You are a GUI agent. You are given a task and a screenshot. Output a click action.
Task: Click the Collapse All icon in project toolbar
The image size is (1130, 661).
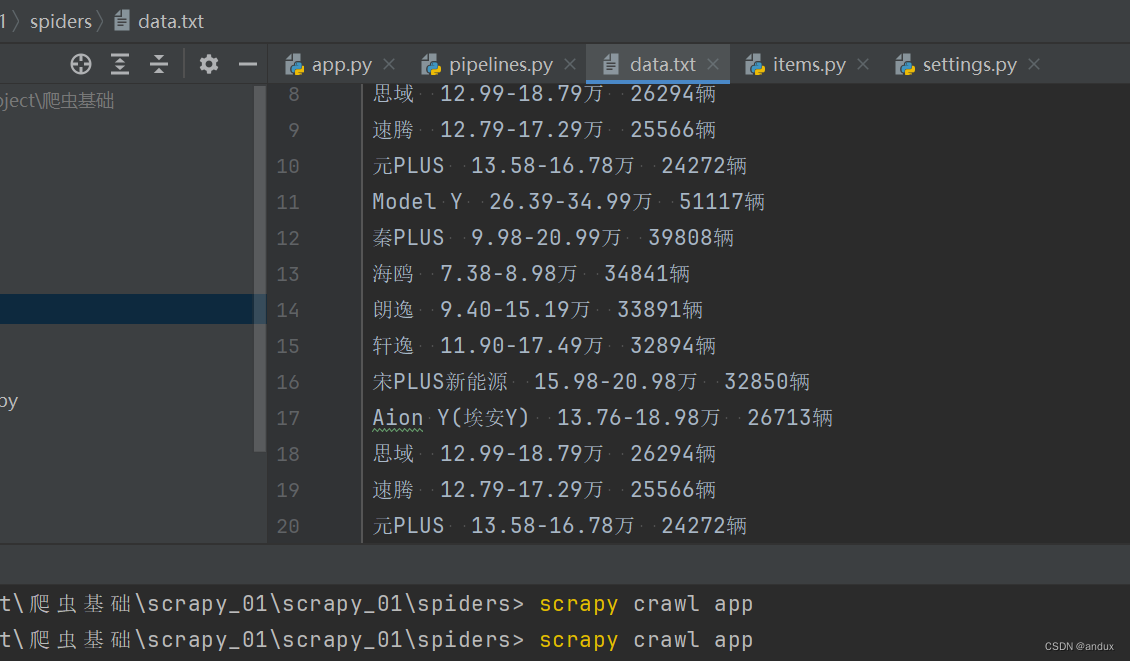[159, 64]
